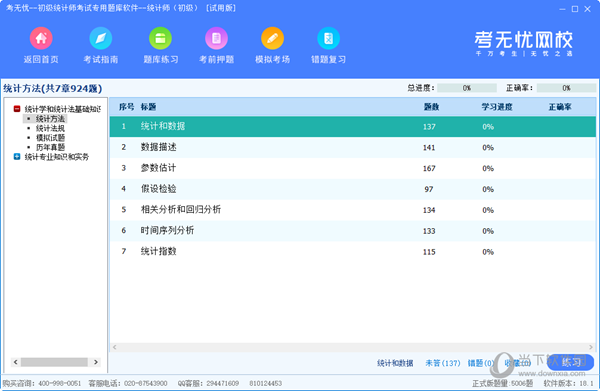Collapse the 统计学和统计法基础知识 tree node
The image size is (600, 391).
coord(17,109)
